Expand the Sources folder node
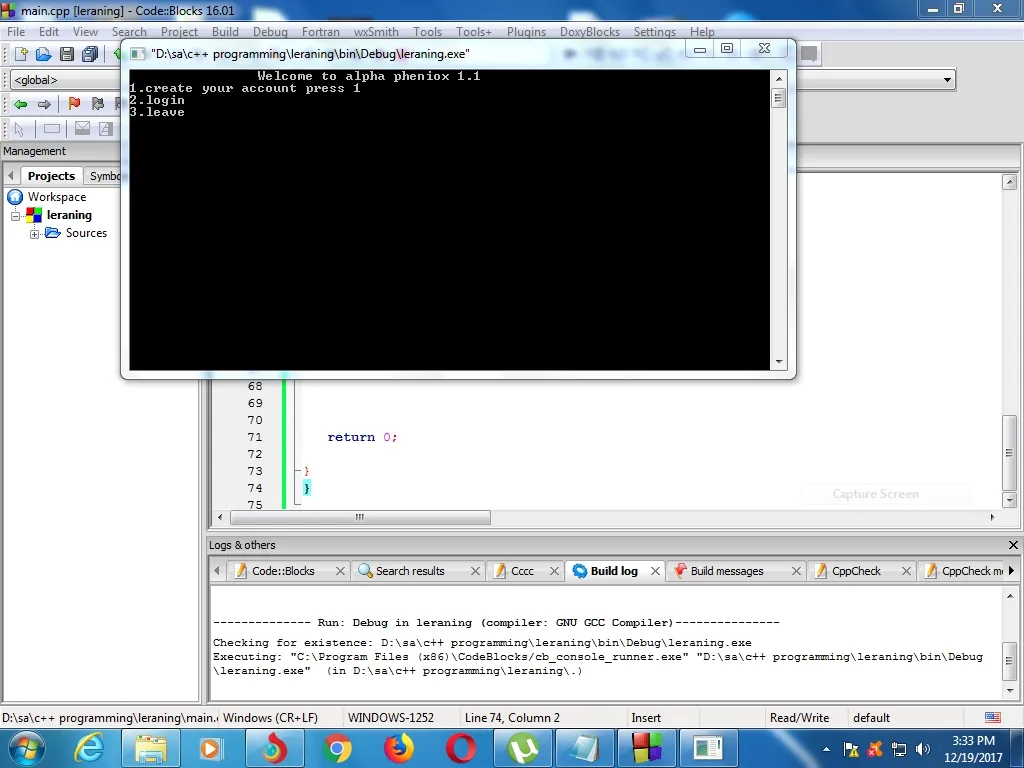The image size is (1024, 768). (x=34, y=234)
